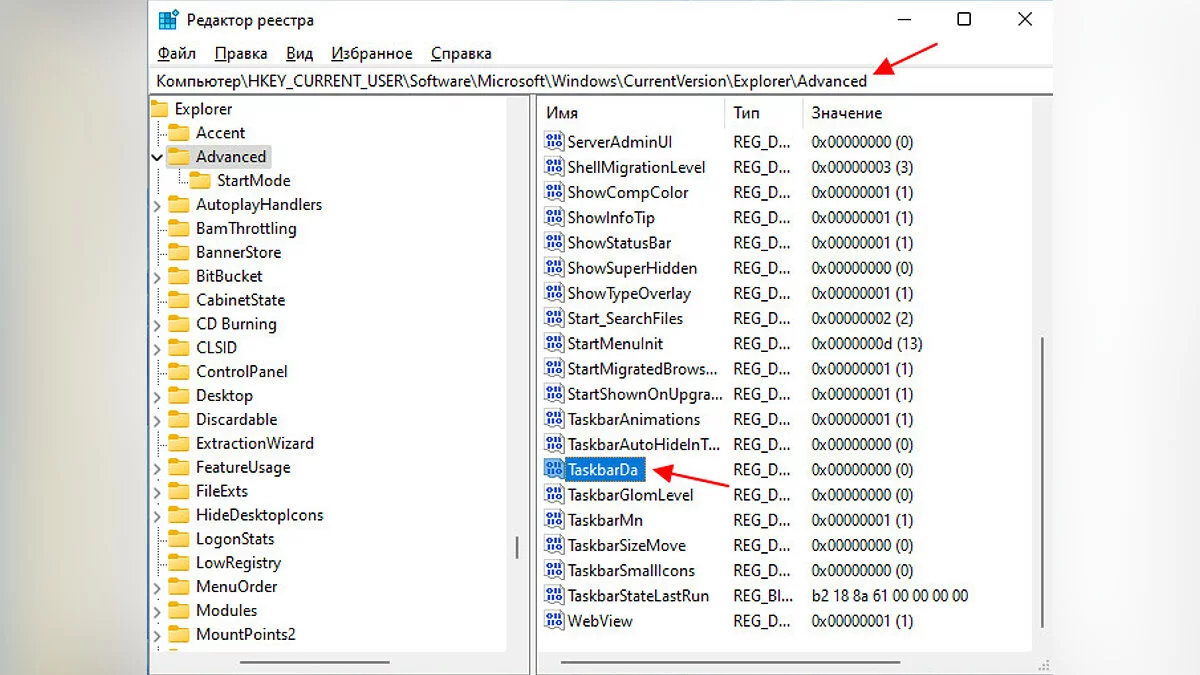Click the ShowTypeOverlay value icon

(x=554, y=293)
